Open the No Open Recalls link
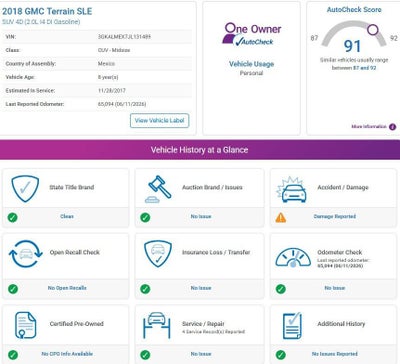This screenshot has height=364, width=400. point(67,288)
